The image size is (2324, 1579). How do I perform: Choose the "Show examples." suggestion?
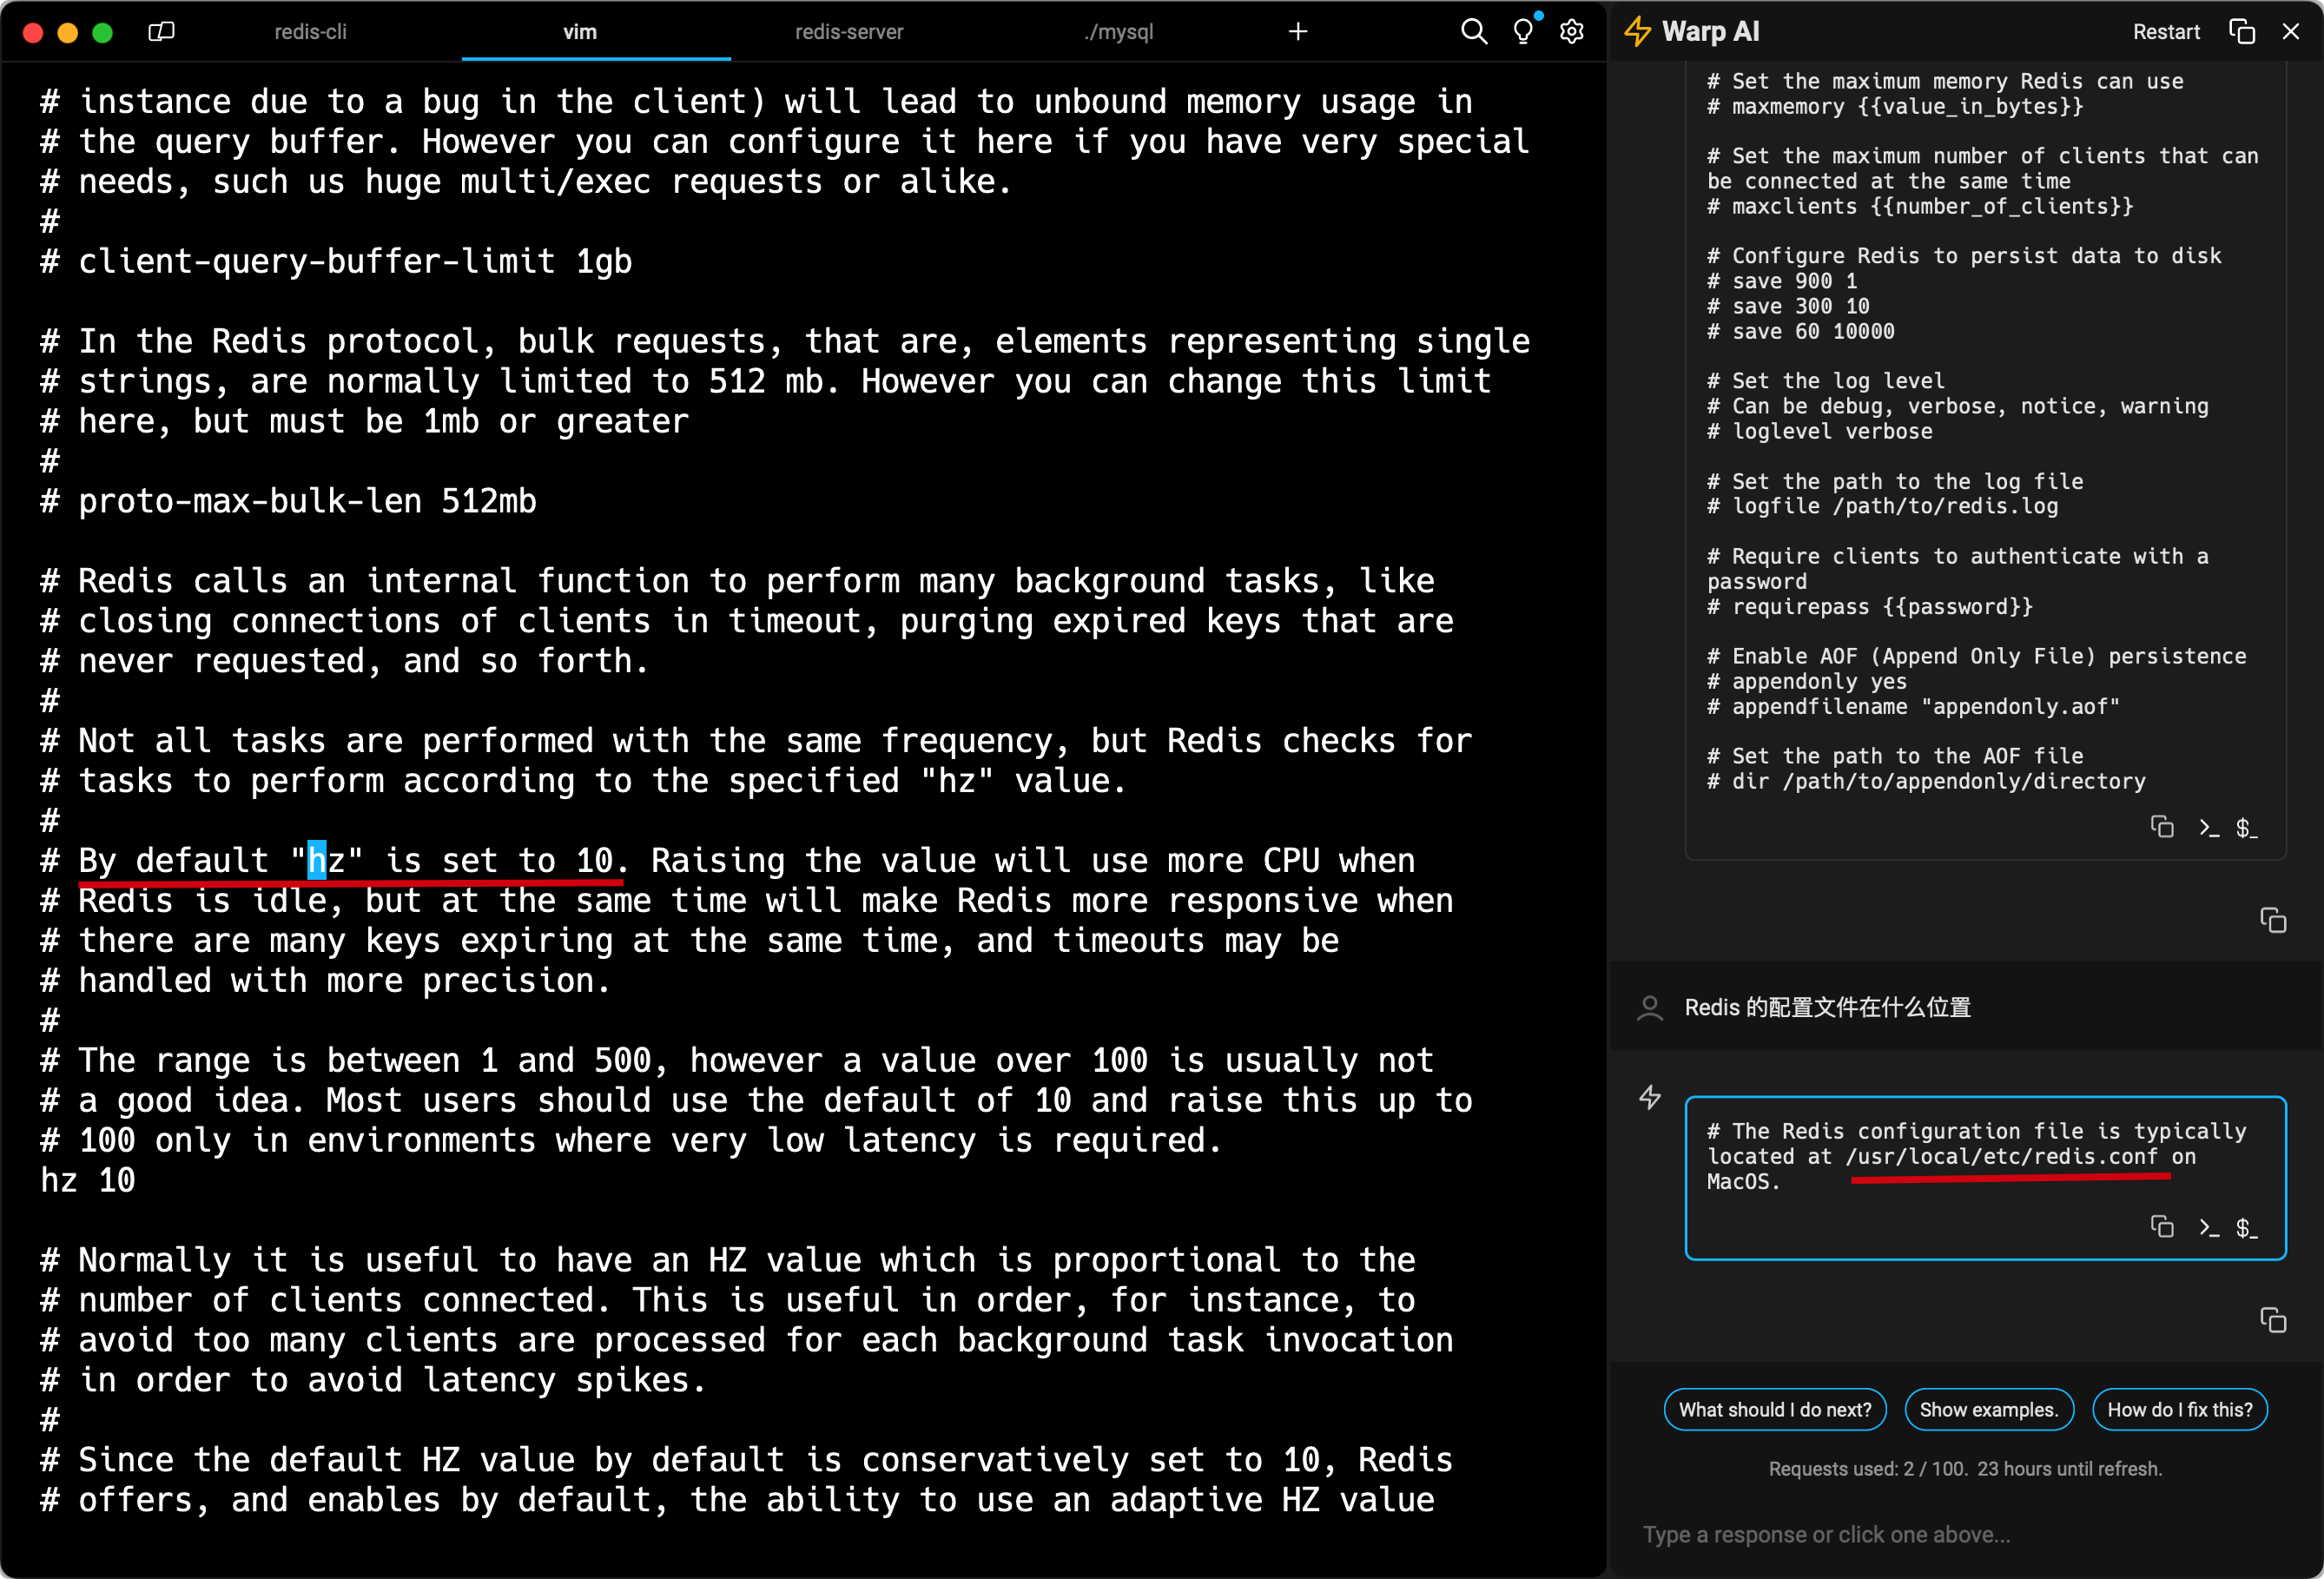pos(1988,1409)
